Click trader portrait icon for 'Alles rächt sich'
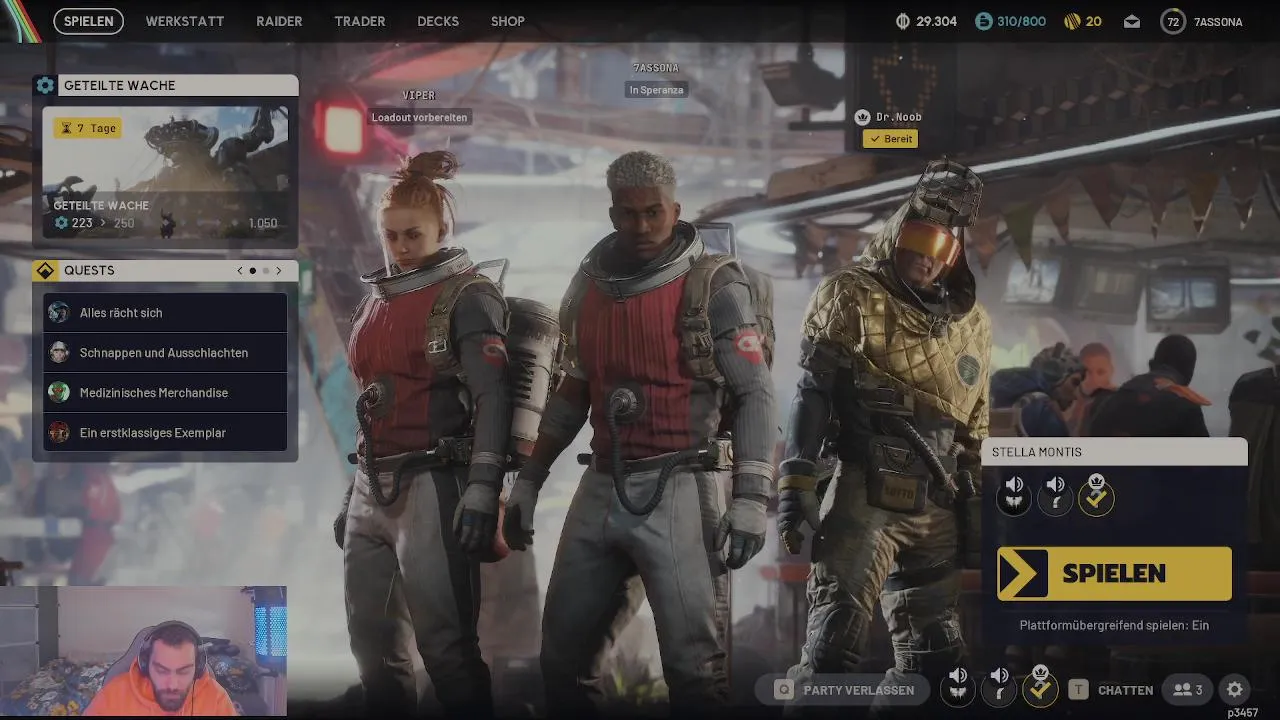 [x=59, y=312]
